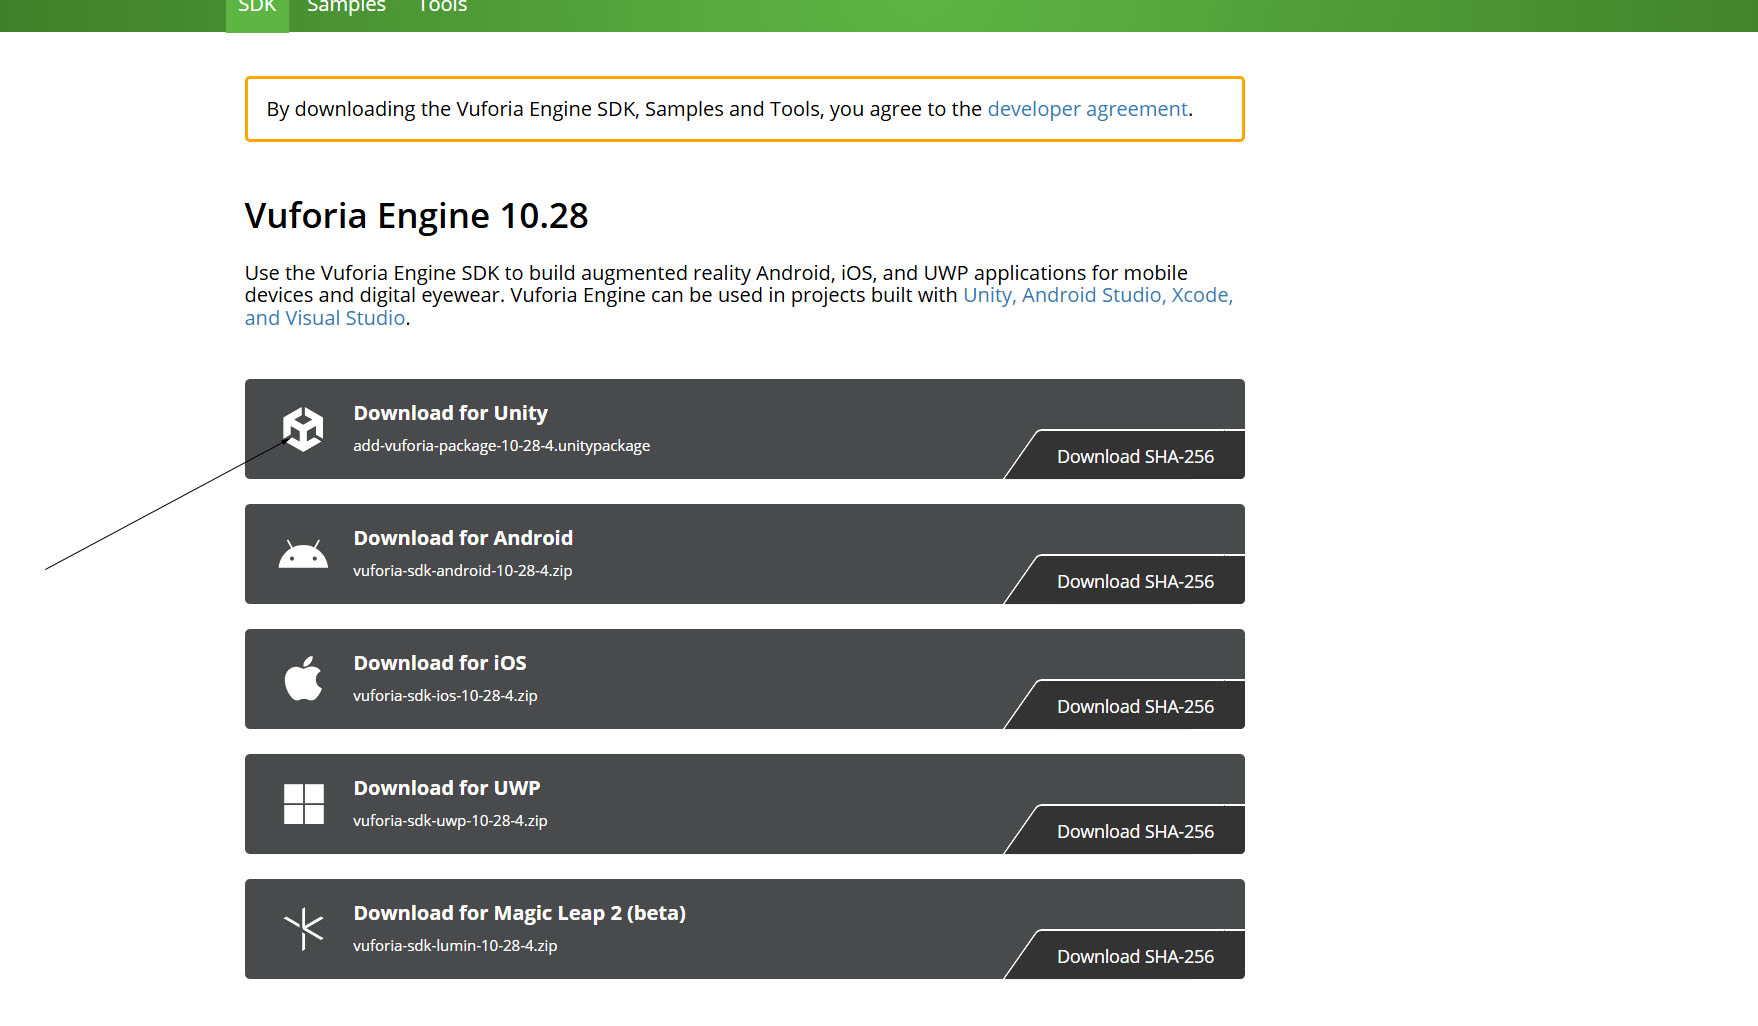Open the SDK tab
The height and width of the screenshot is (1026, 1758).
click(x=257, y=8)
